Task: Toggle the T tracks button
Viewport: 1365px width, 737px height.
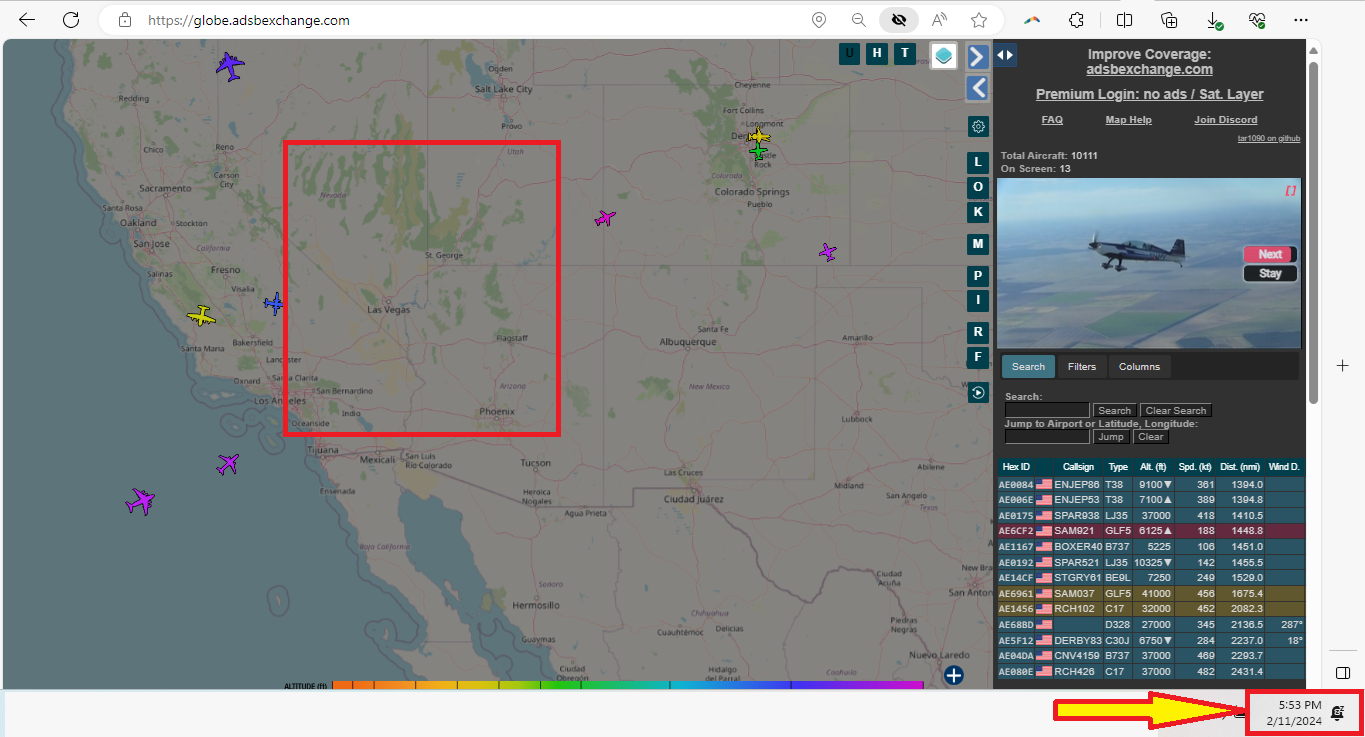Action: [x=905, y=54]
